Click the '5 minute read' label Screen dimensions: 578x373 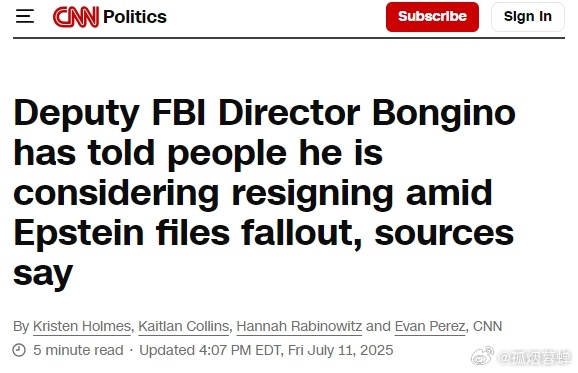[x=78, y=350]
